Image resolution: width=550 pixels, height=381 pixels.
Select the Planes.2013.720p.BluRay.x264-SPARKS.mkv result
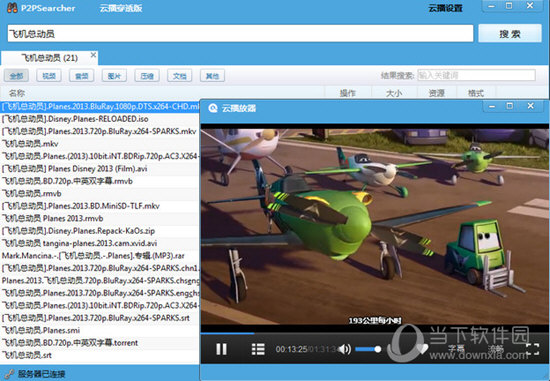(x=100, y=131)
